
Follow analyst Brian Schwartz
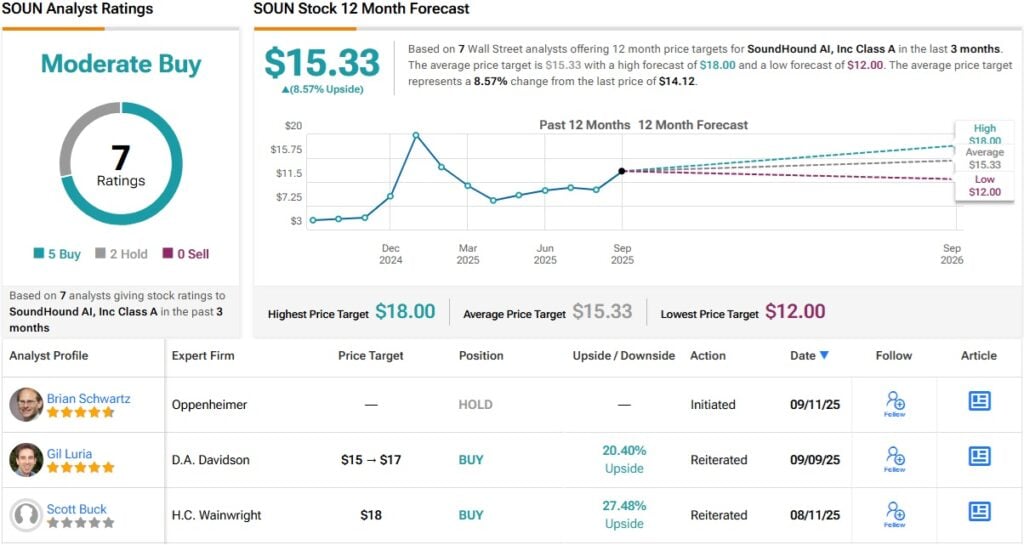[x=895, y=403]
